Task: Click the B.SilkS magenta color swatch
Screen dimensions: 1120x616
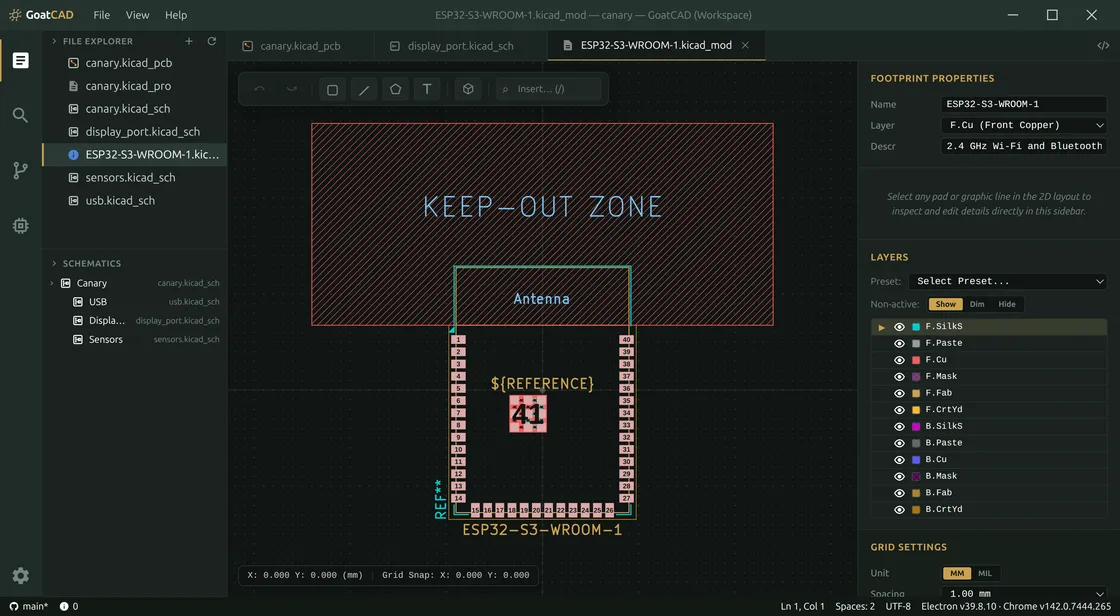Action: coord(916,427)
